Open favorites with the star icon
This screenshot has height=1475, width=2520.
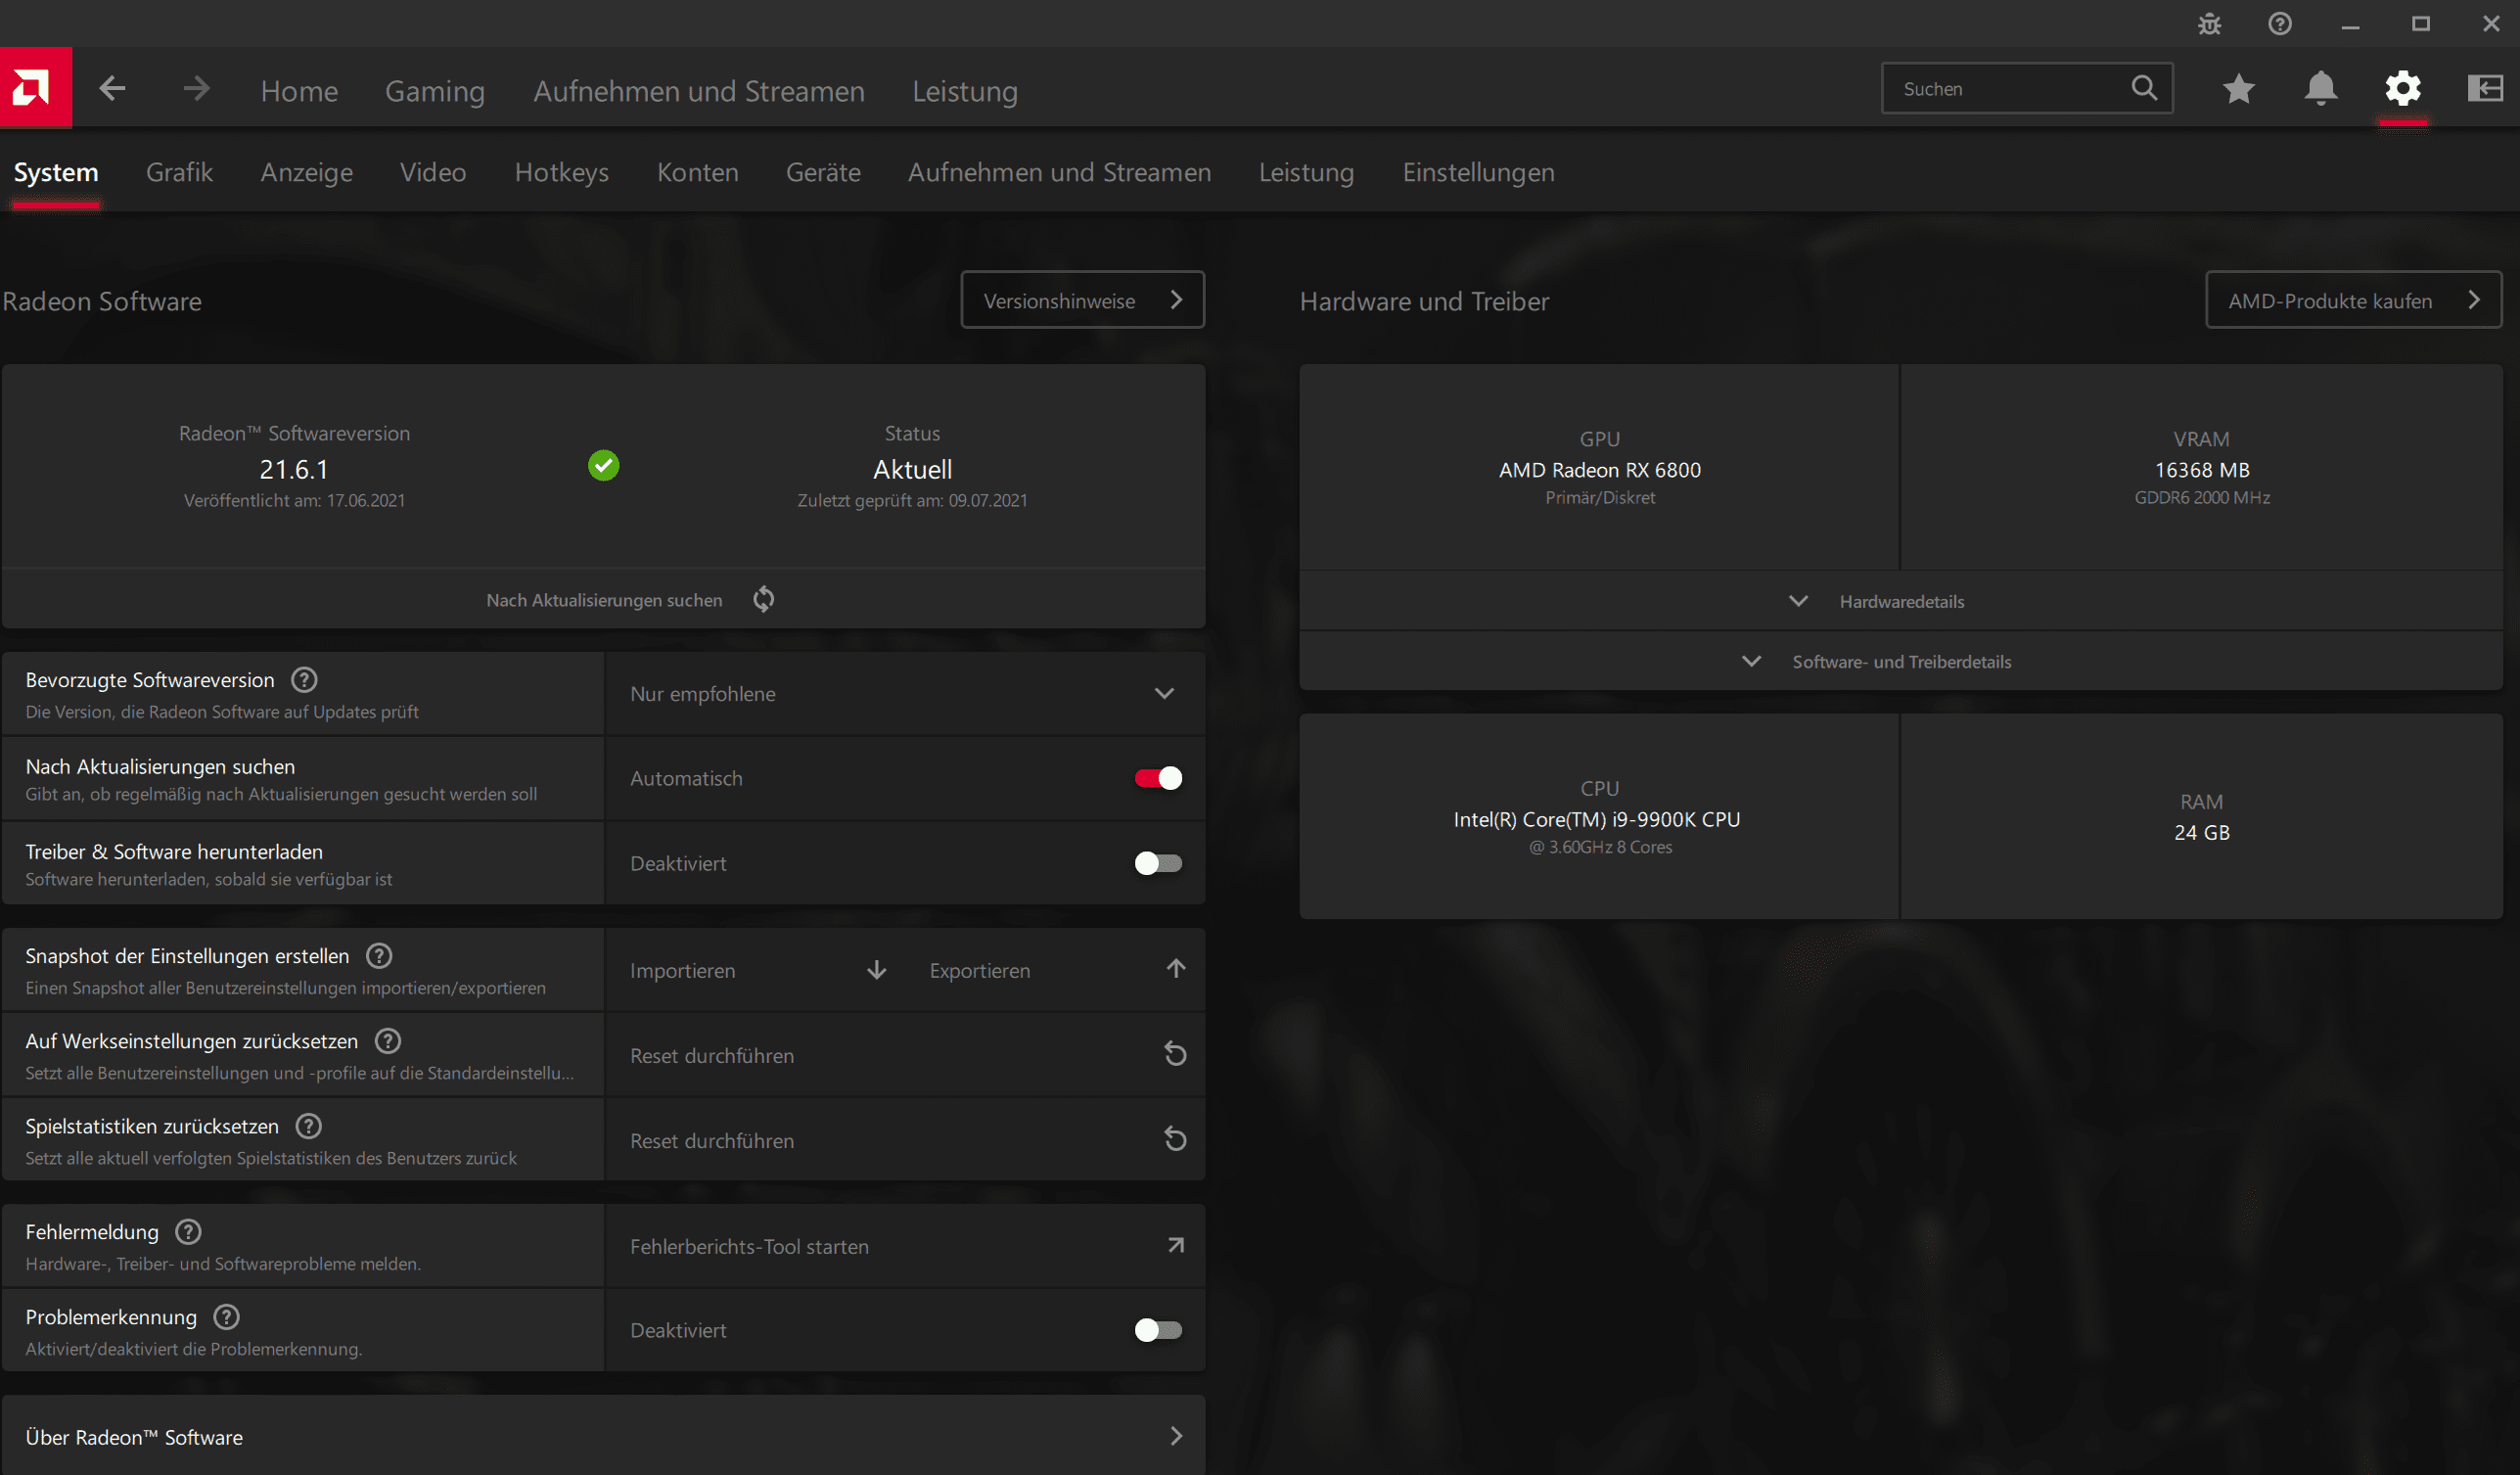point(2238,89)
